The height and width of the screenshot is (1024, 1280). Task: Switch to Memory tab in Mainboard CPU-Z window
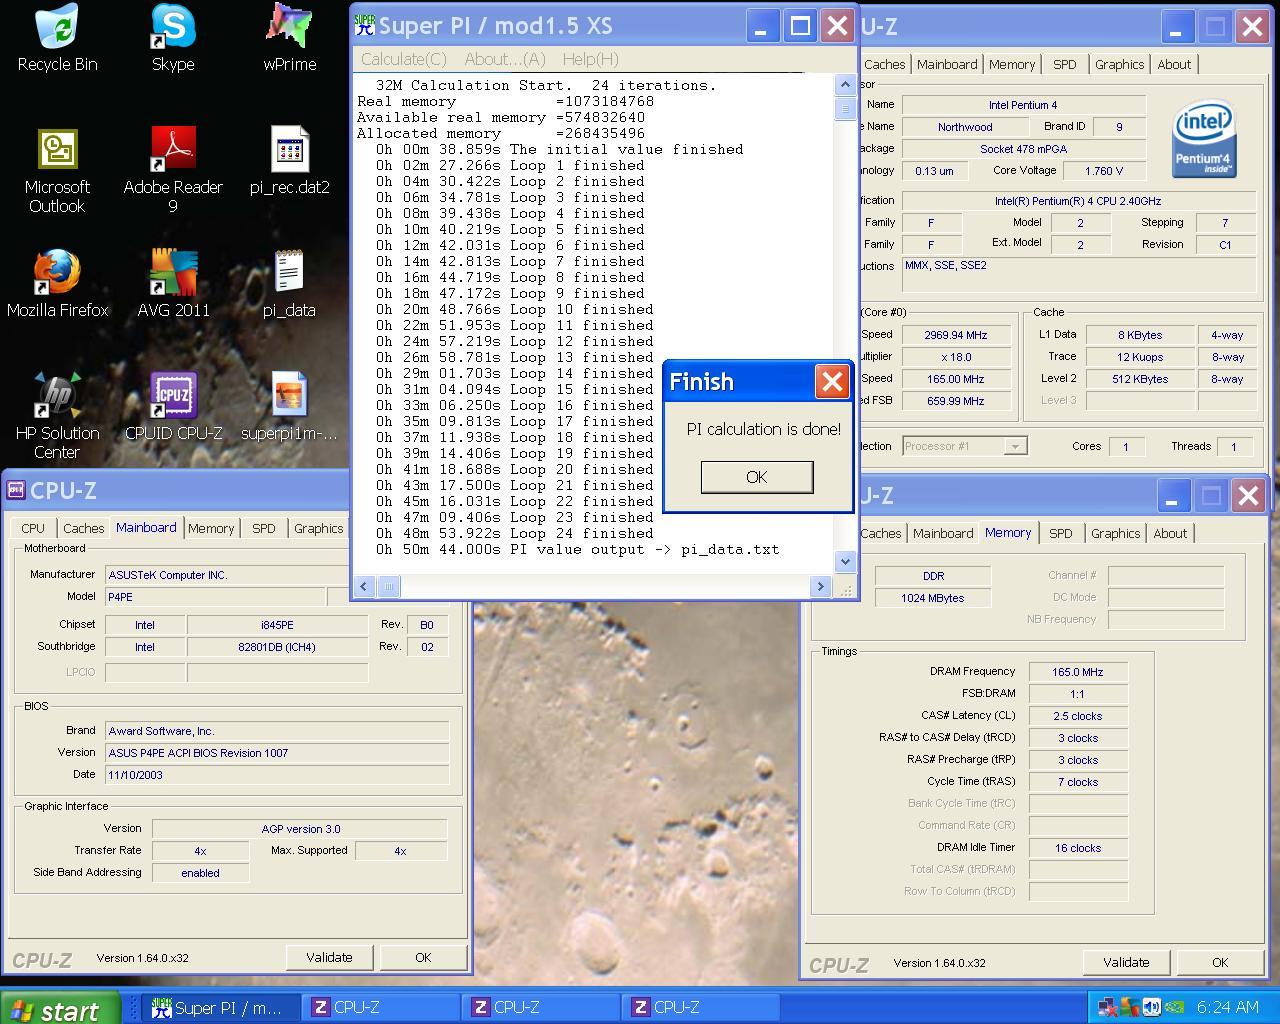pos(211,528)
